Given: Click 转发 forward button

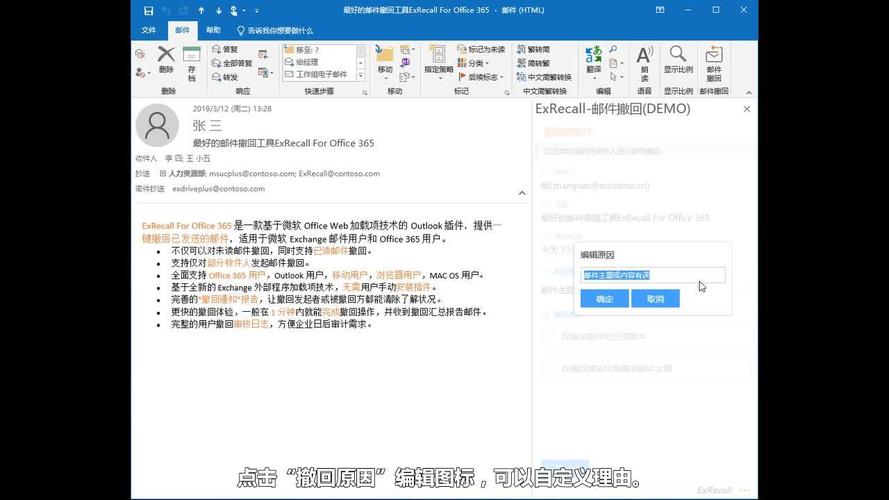Looking at the screenshot, I should click(x=225, y=77).
